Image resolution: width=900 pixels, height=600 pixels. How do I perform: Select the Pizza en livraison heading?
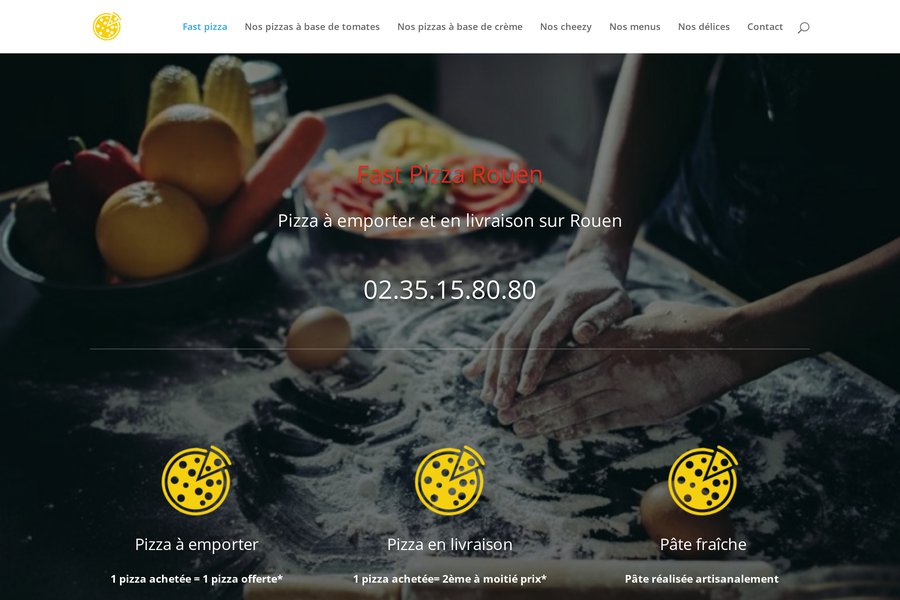[450, 544]
